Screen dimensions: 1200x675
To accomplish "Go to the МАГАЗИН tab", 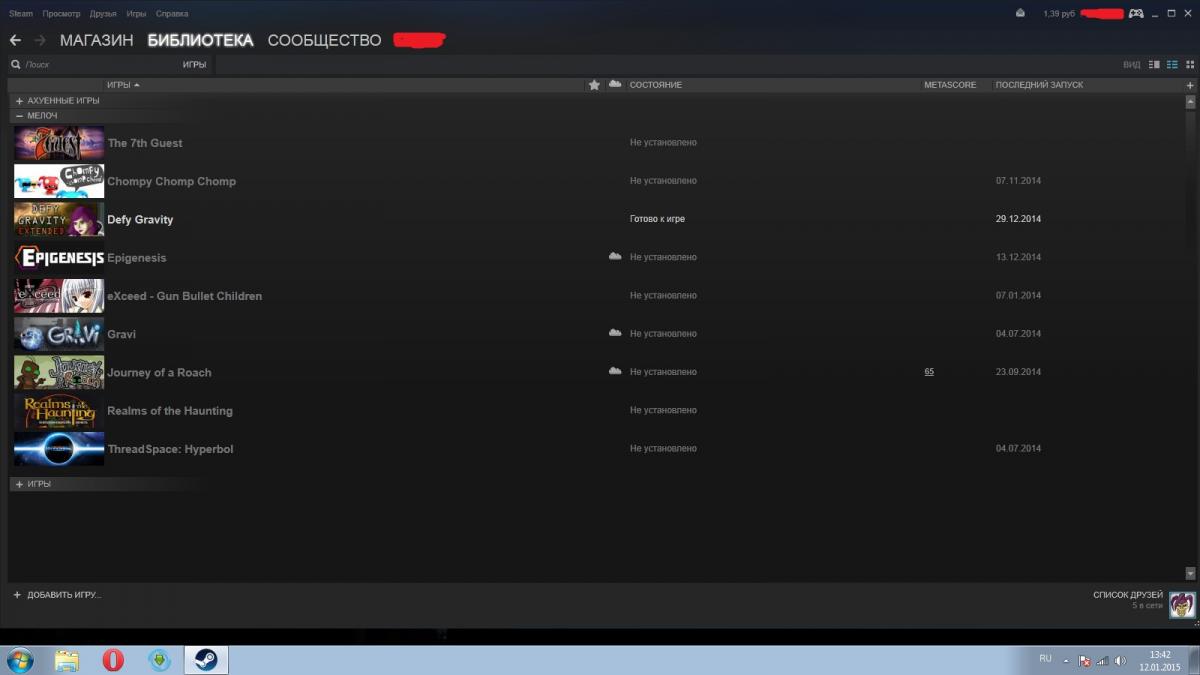I will pos(96,41).
